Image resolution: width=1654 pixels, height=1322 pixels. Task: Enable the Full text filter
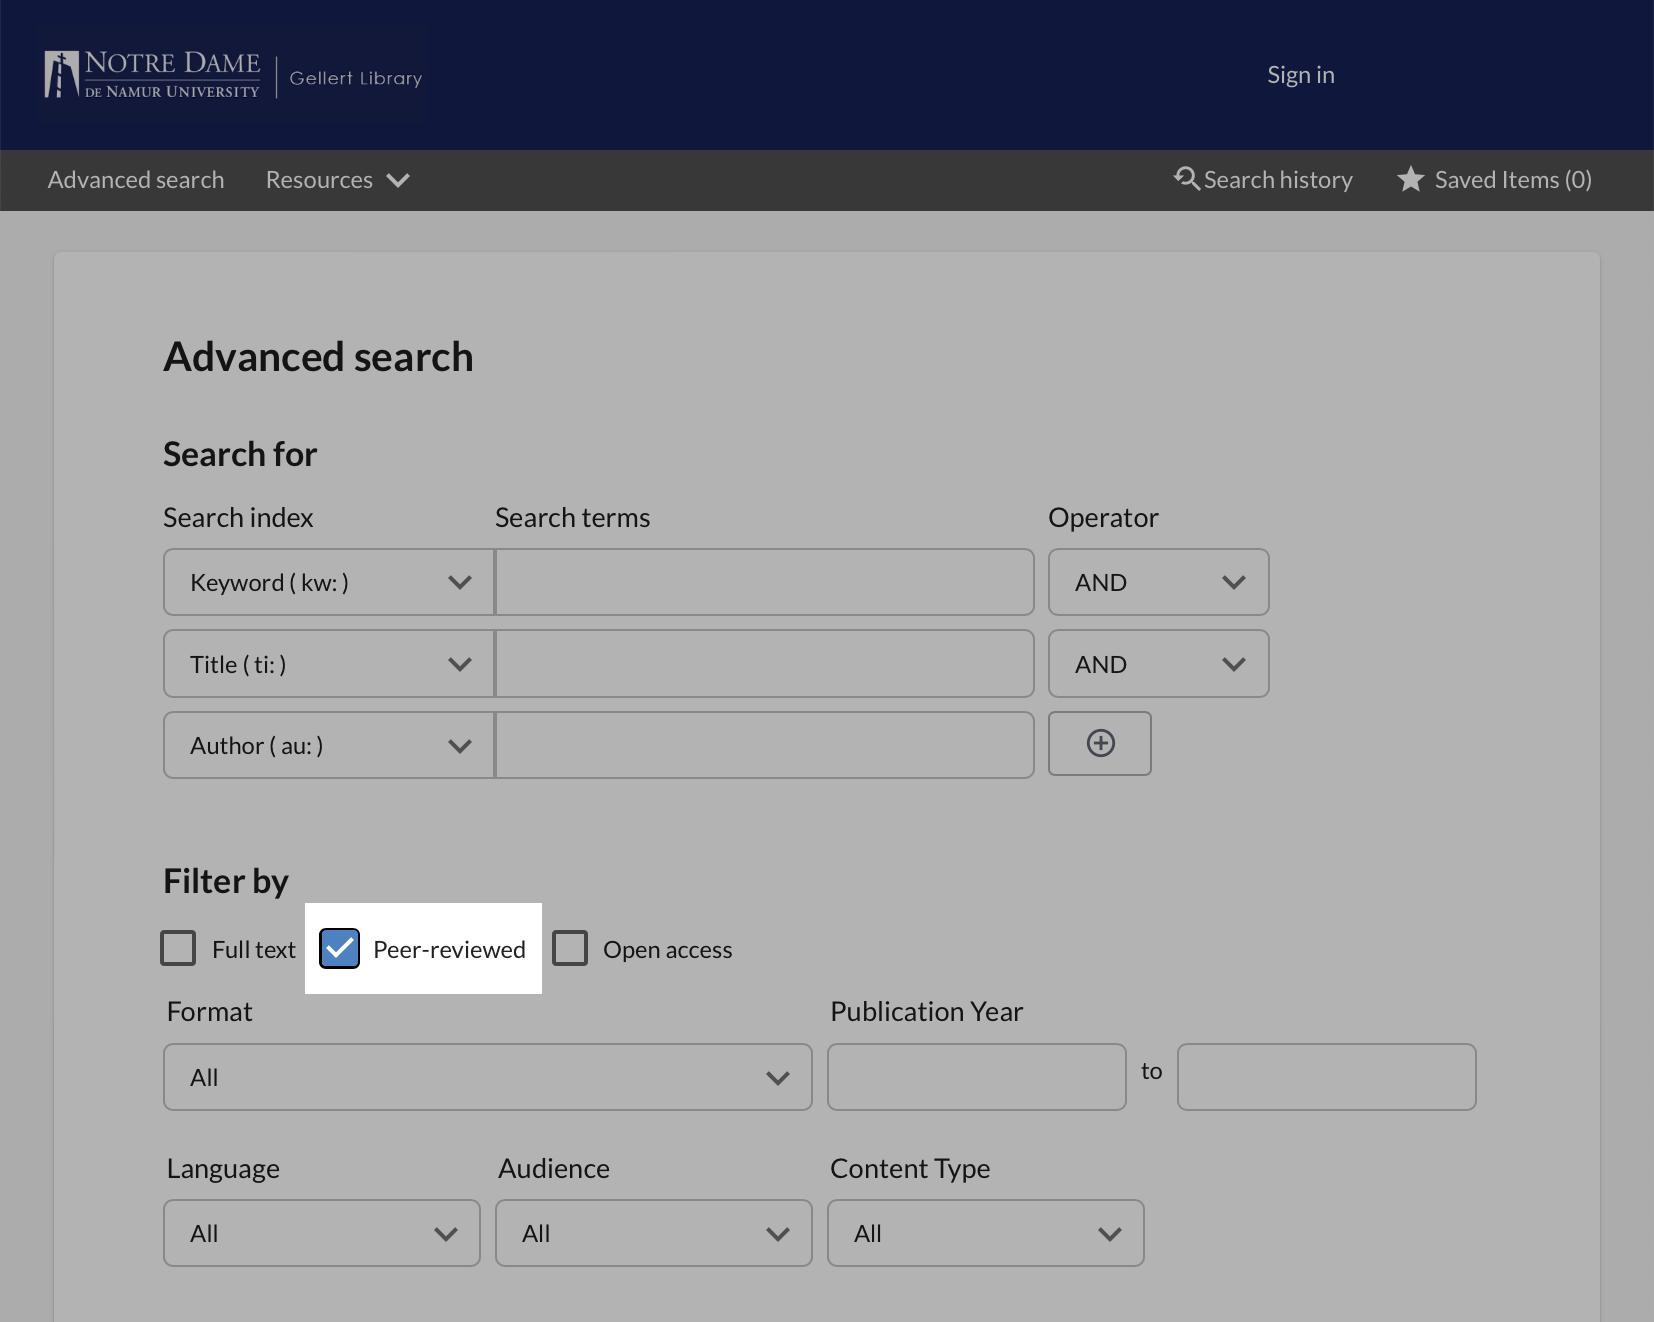coord(178,948)
